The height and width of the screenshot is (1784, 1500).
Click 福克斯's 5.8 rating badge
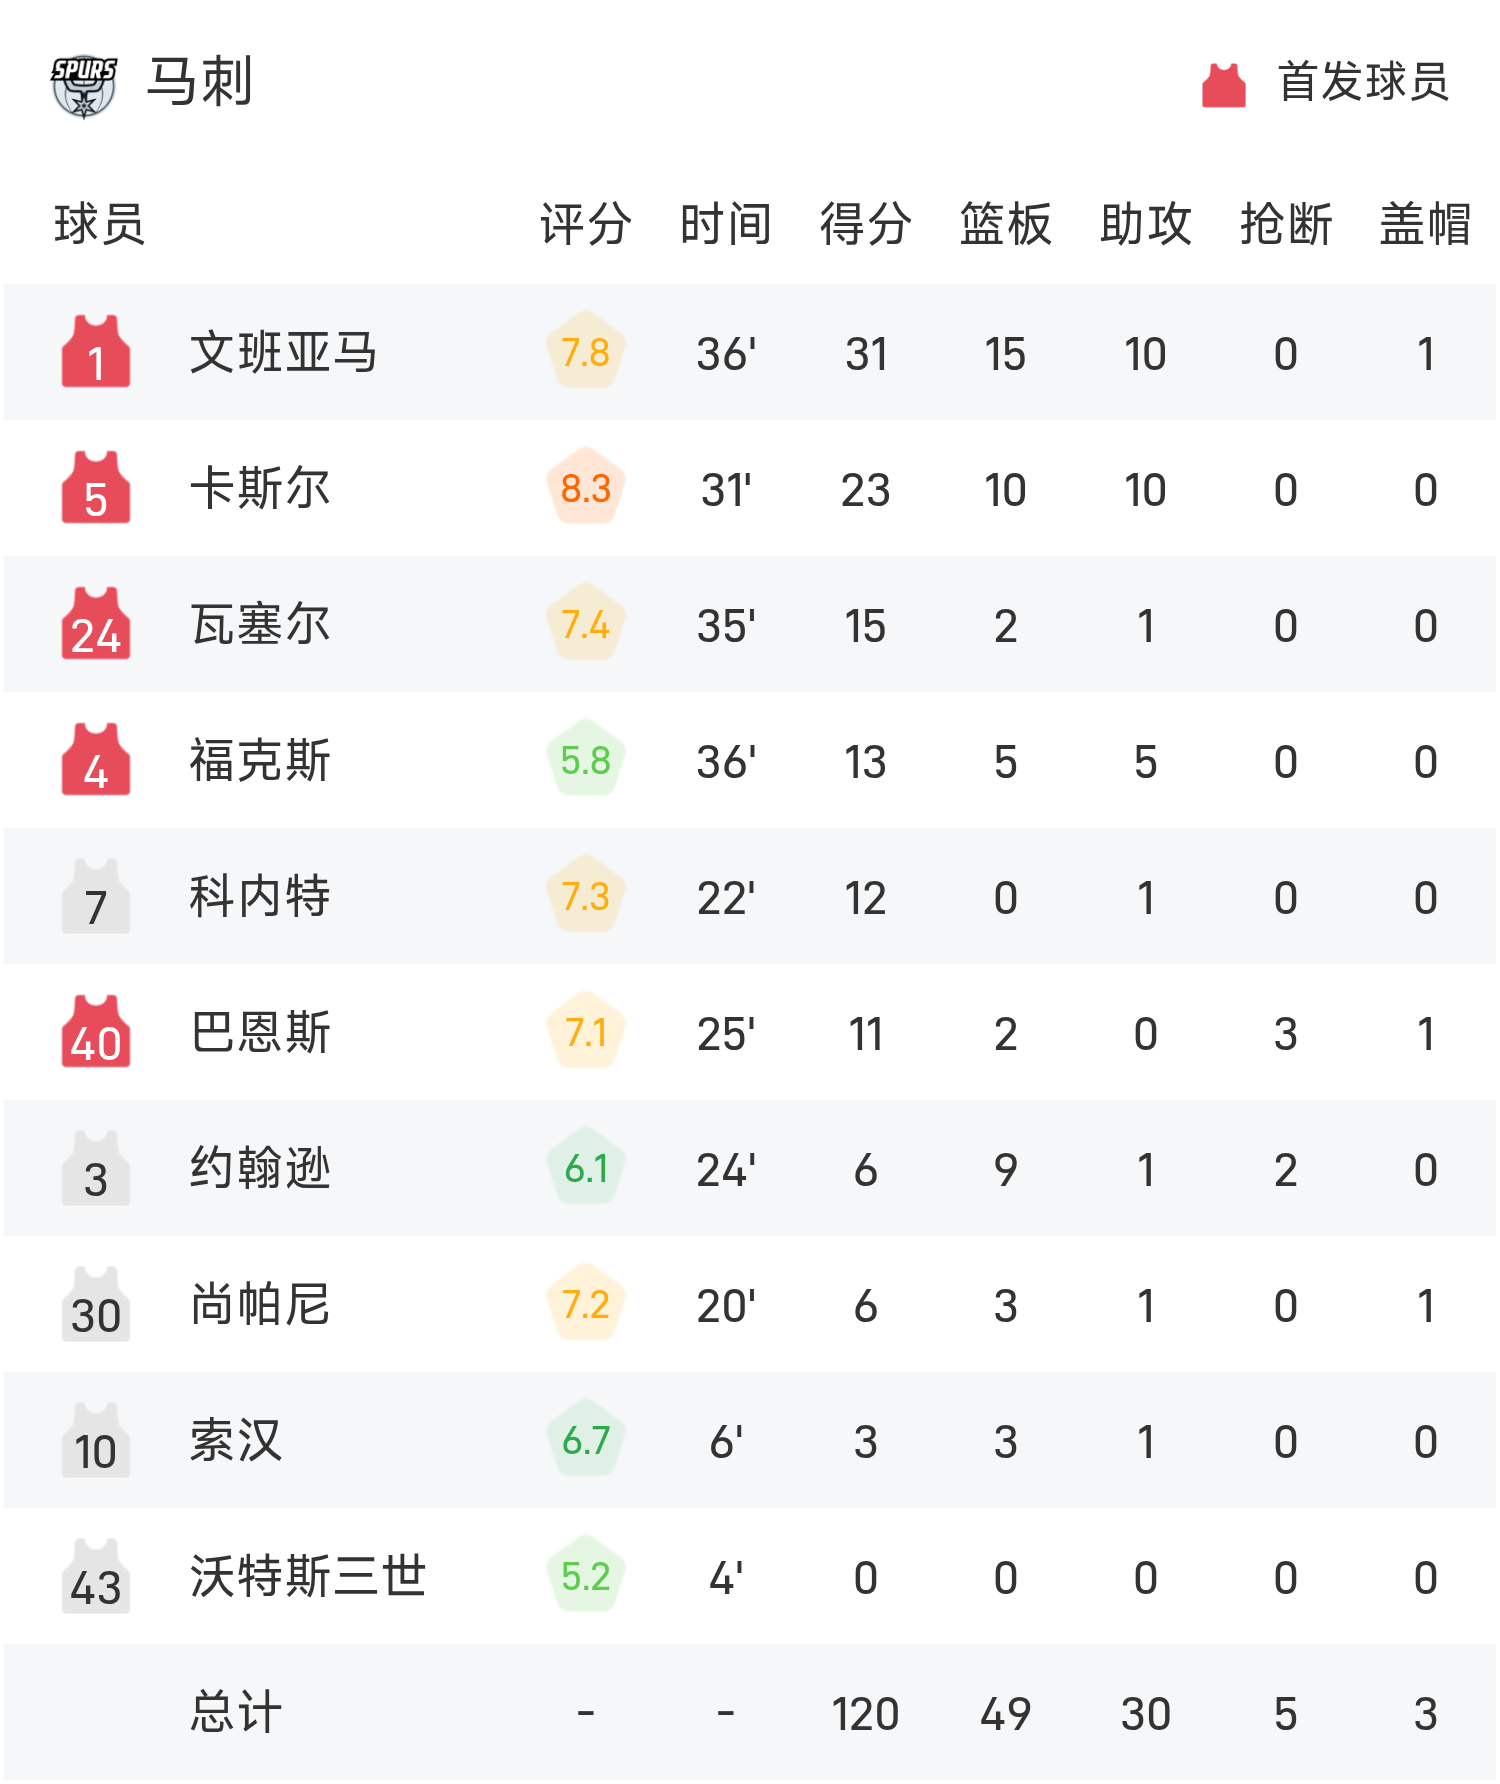586,760
